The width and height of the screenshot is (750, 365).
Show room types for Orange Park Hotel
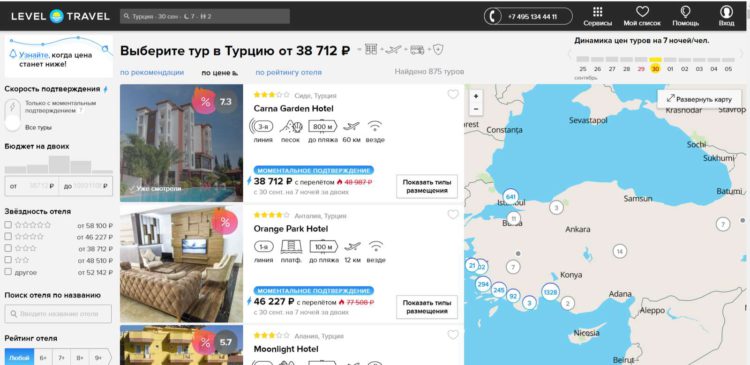click(427, 307)
